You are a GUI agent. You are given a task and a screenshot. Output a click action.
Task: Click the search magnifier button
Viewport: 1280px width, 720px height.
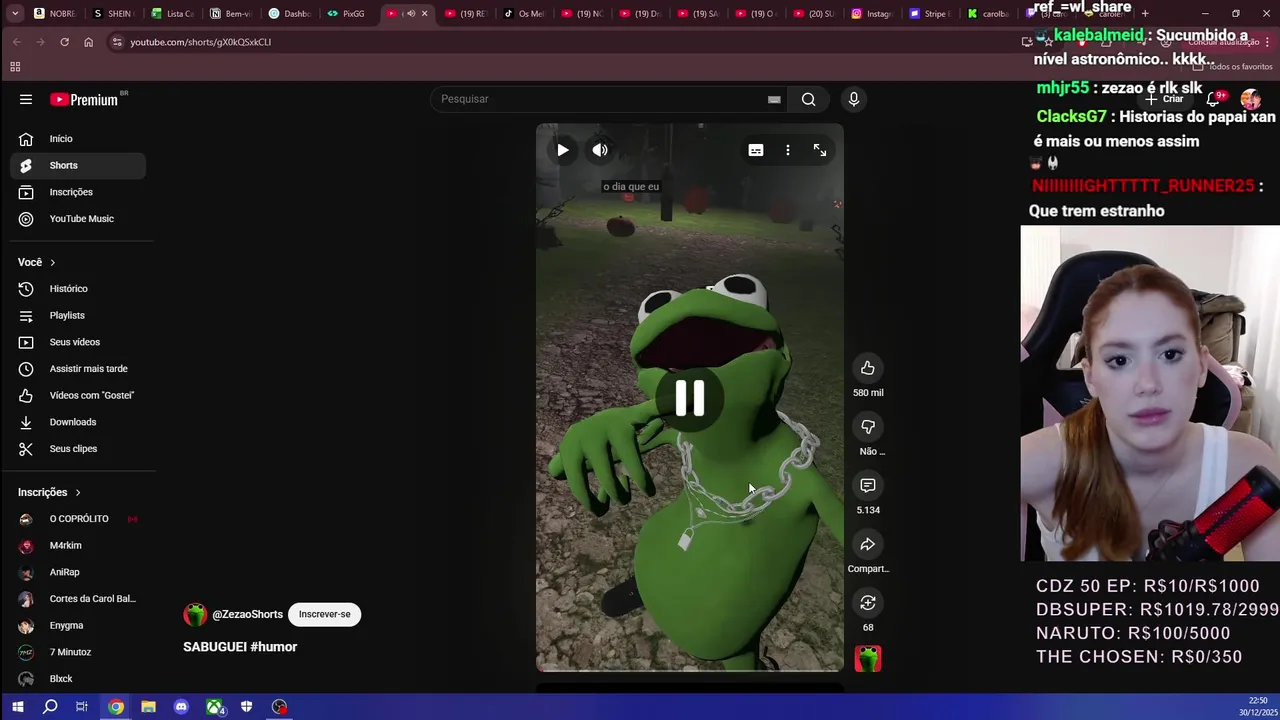tap(808, 99)
